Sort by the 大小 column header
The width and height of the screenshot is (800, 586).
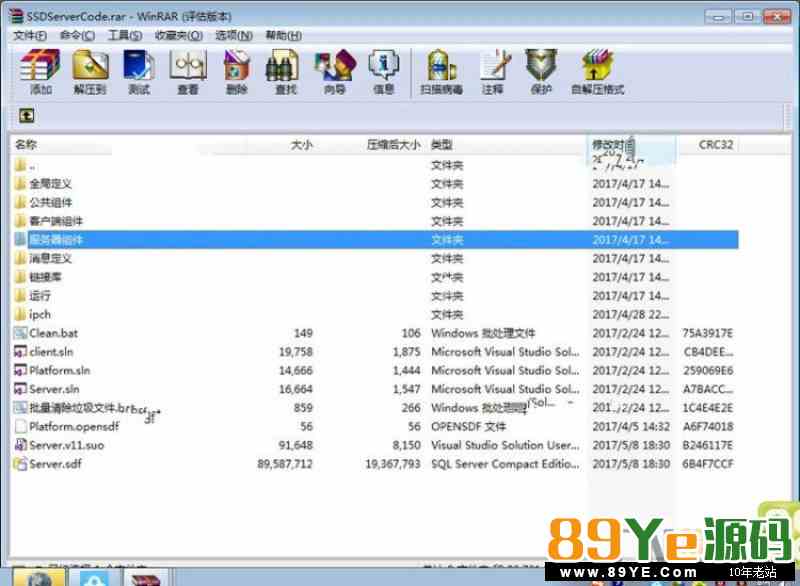[301, 145]
